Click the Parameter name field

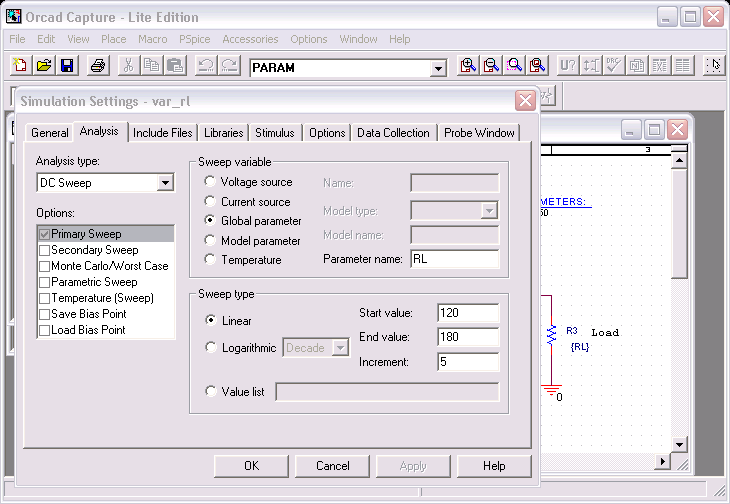(x=454, y=259)
